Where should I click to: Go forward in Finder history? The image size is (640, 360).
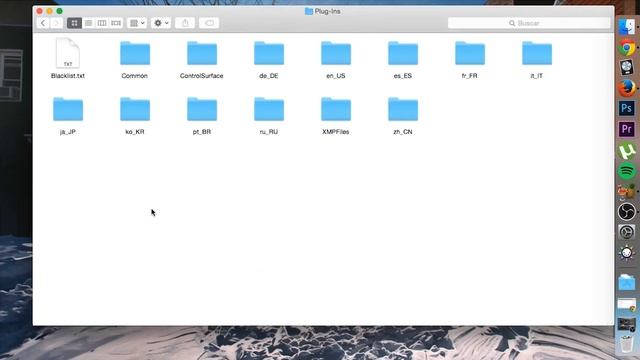56,23
